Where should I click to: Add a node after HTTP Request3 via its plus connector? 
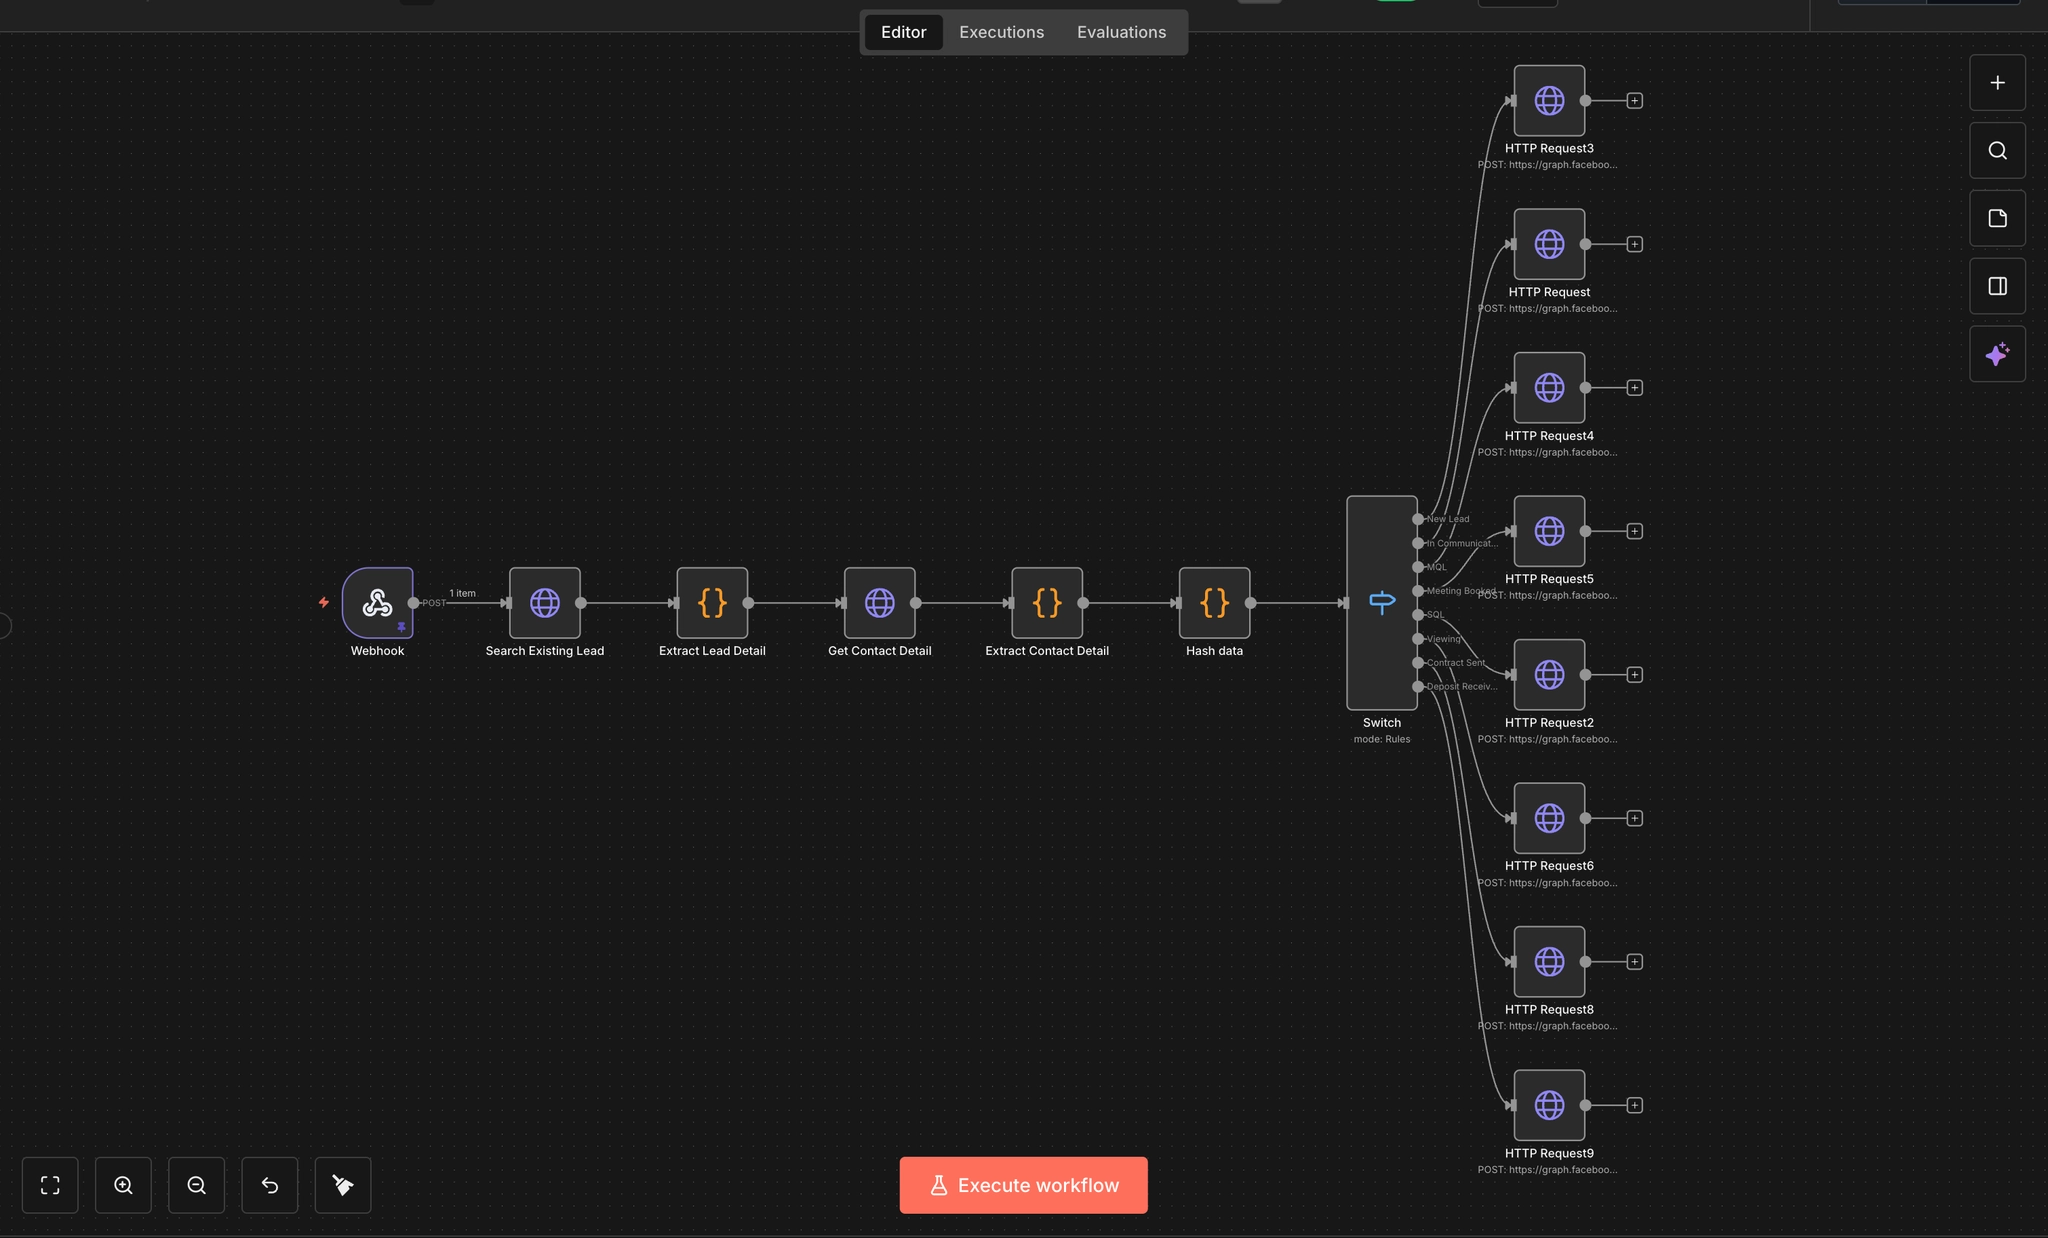pos(1633,99)
